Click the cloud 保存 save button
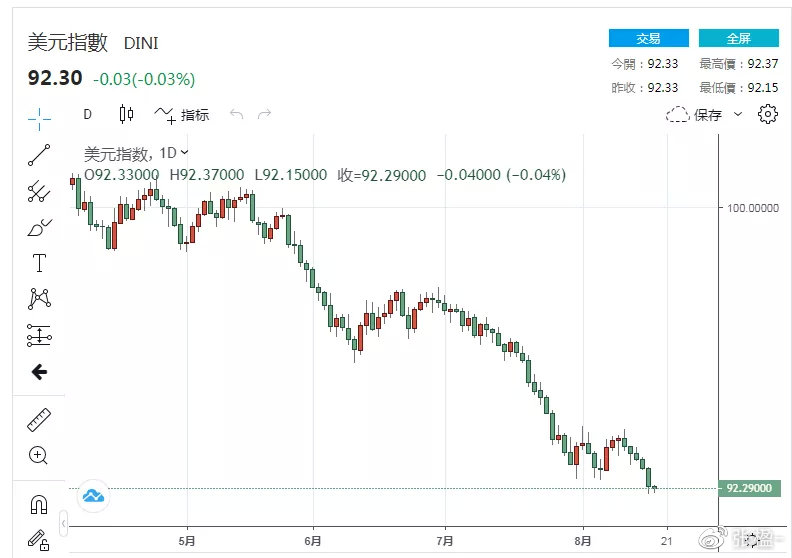 (x=694, y=115)
